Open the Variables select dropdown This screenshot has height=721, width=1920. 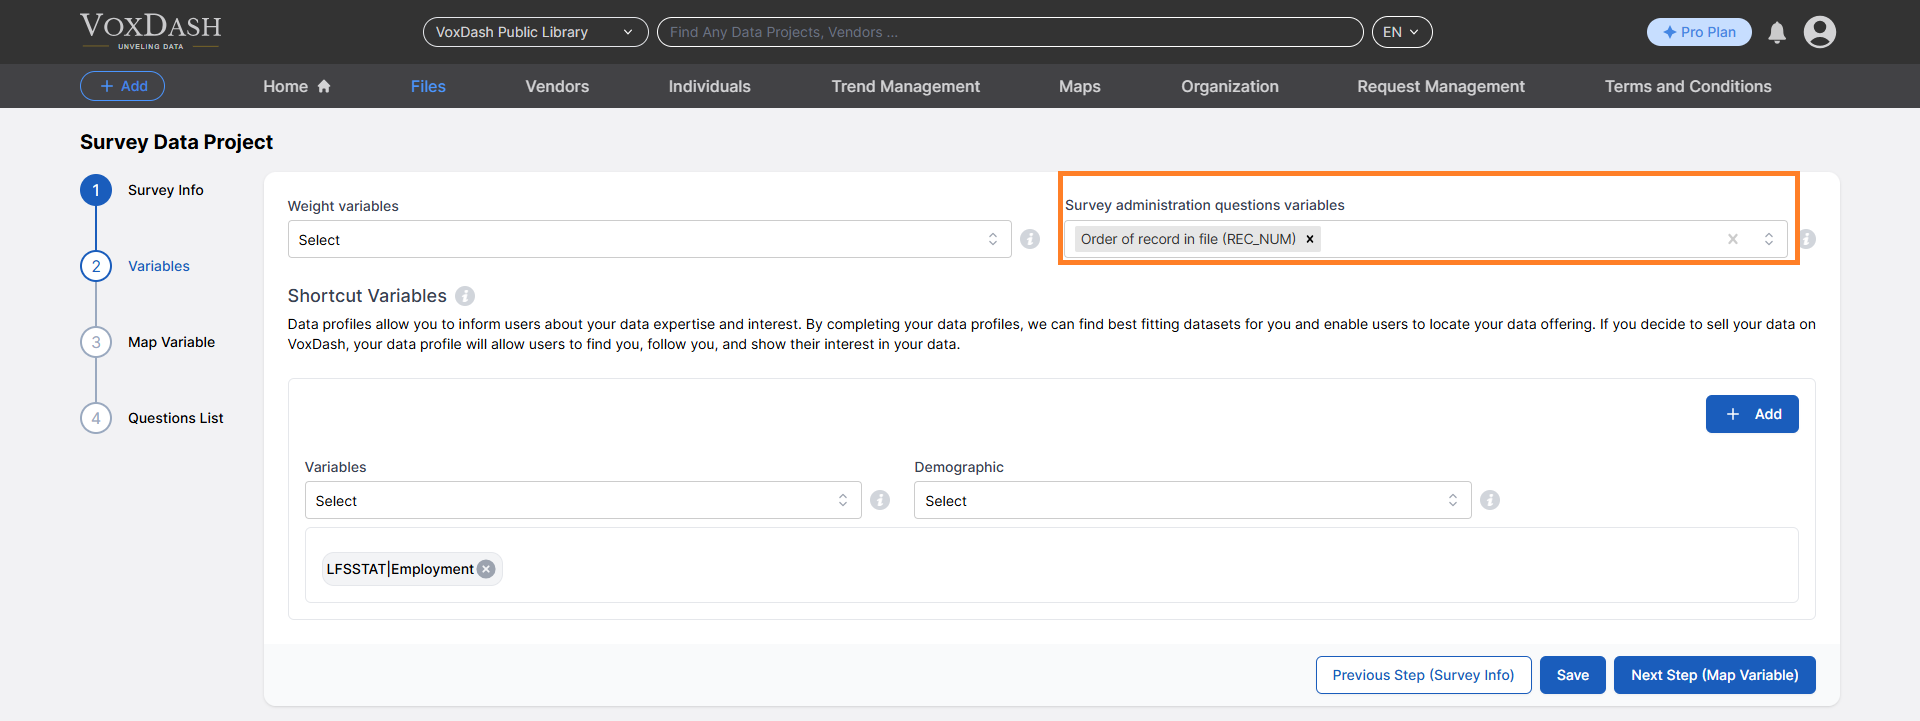(583, 500)
